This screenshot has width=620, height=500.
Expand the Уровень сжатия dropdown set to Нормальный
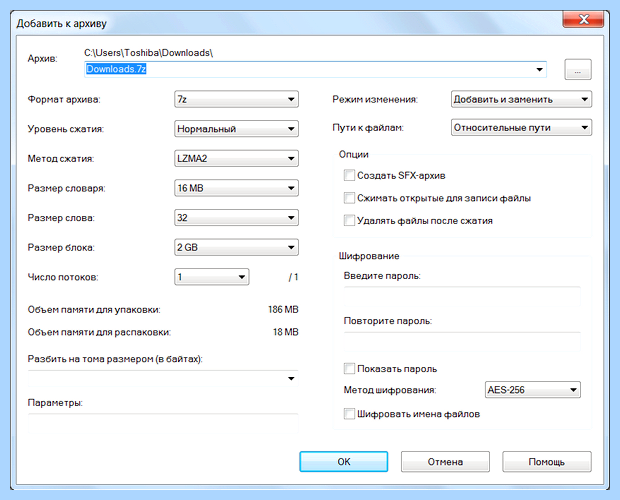coord(236,129)
